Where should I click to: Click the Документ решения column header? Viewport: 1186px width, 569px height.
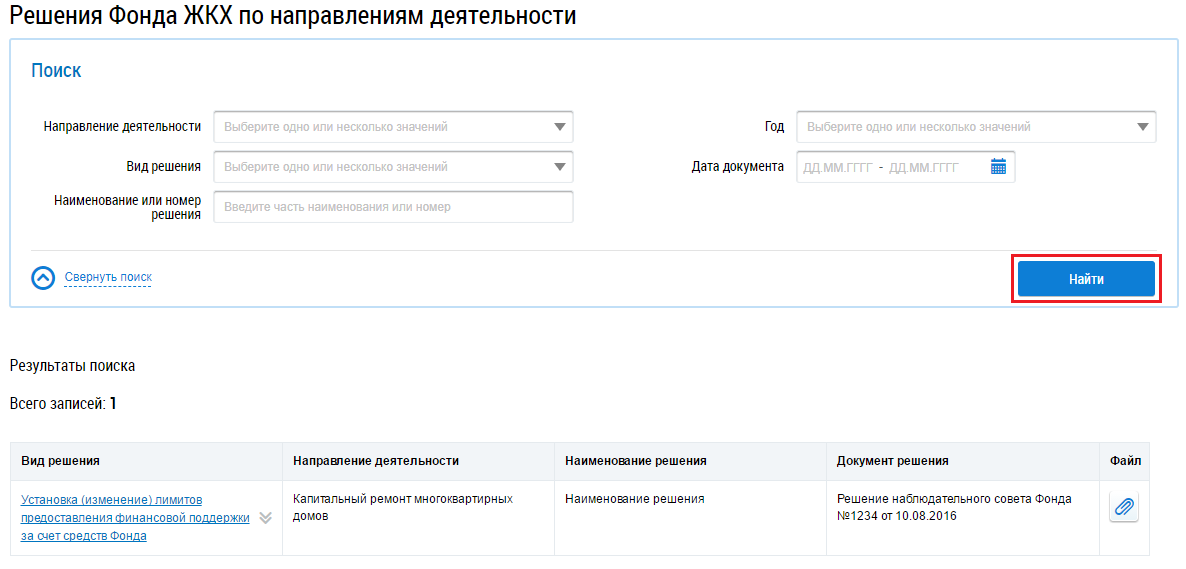click(893, 461)
